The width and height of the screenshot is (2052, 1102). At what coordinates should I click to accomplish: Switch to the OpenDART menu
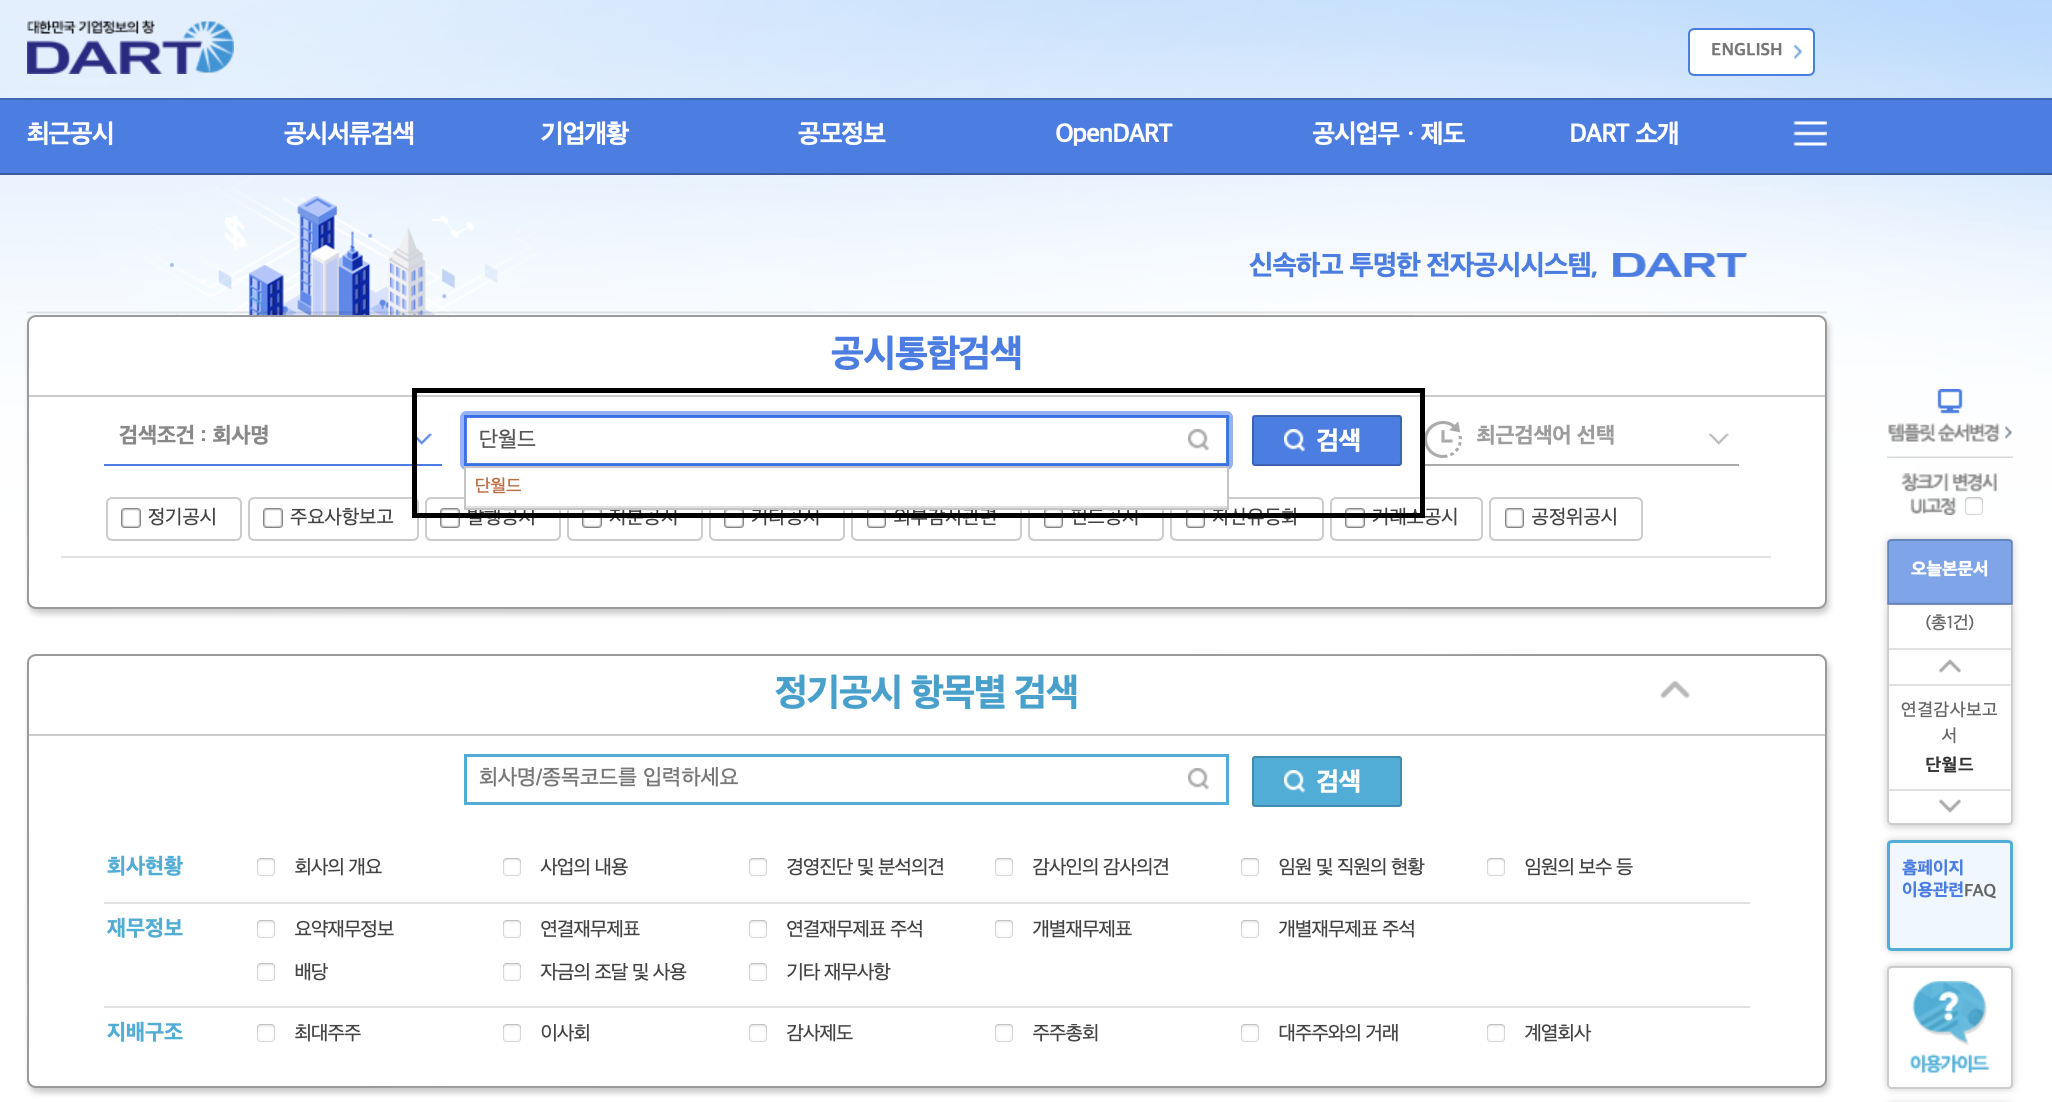pyautogui.click(x=1113, y=134)
